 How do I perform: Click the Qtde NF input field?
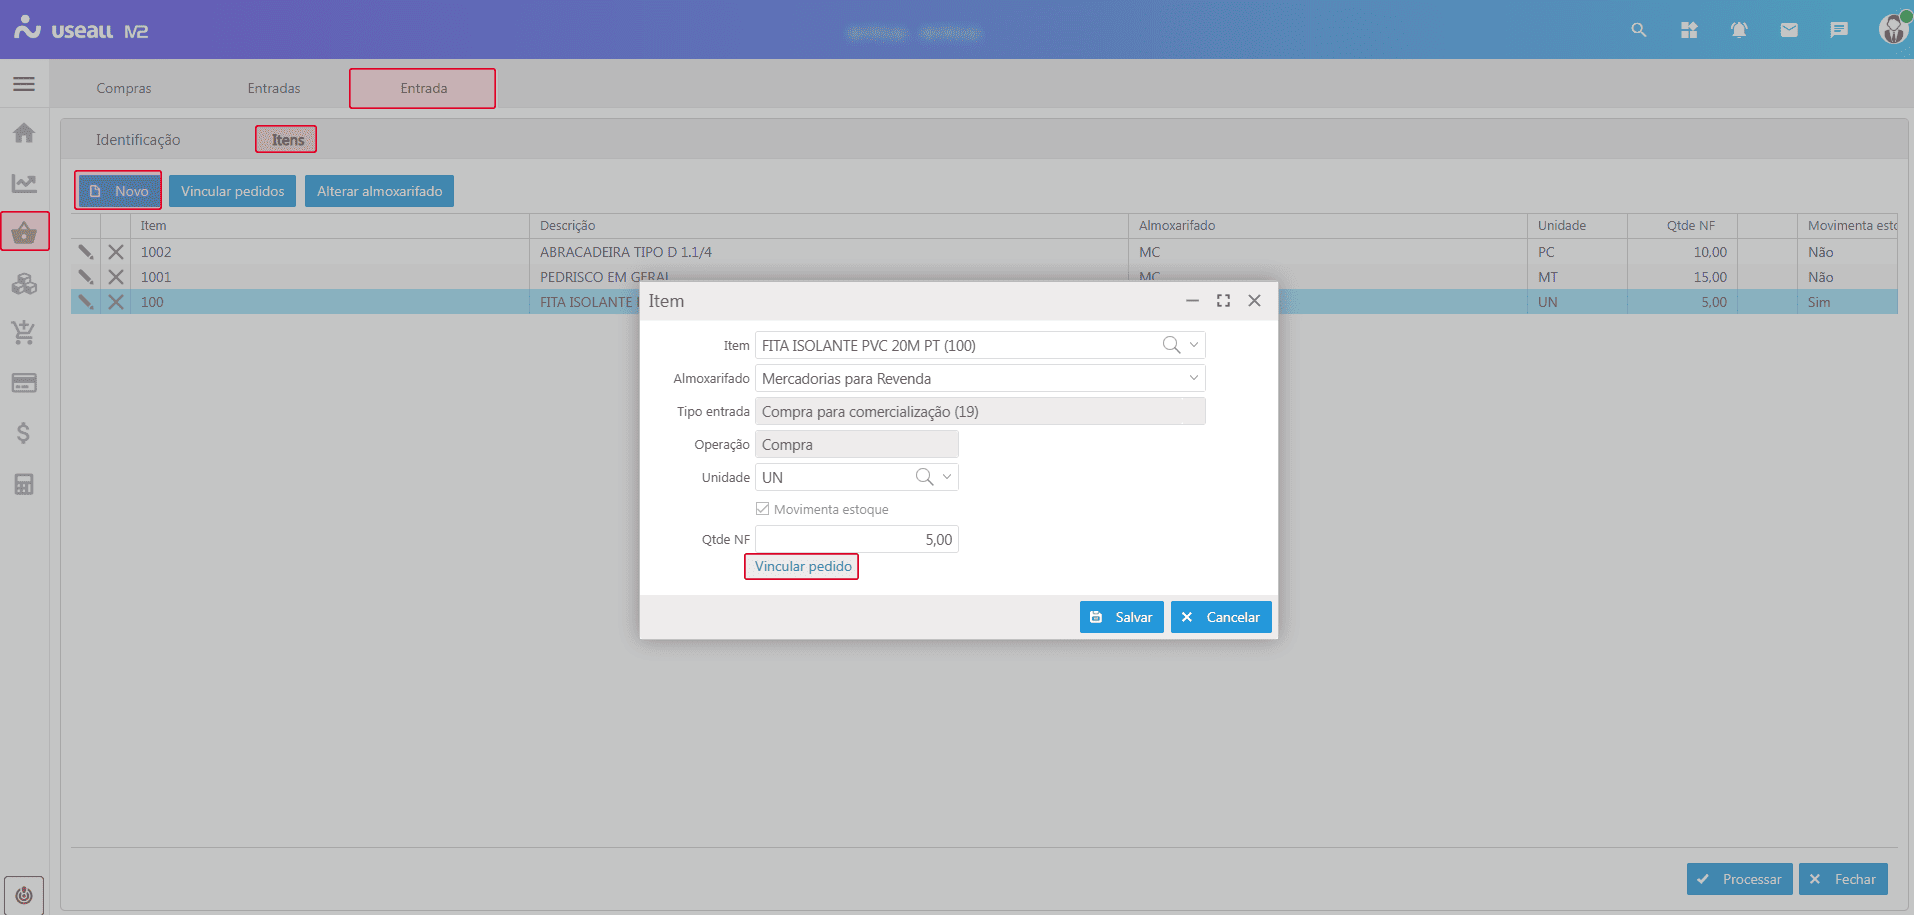[856, 539]
